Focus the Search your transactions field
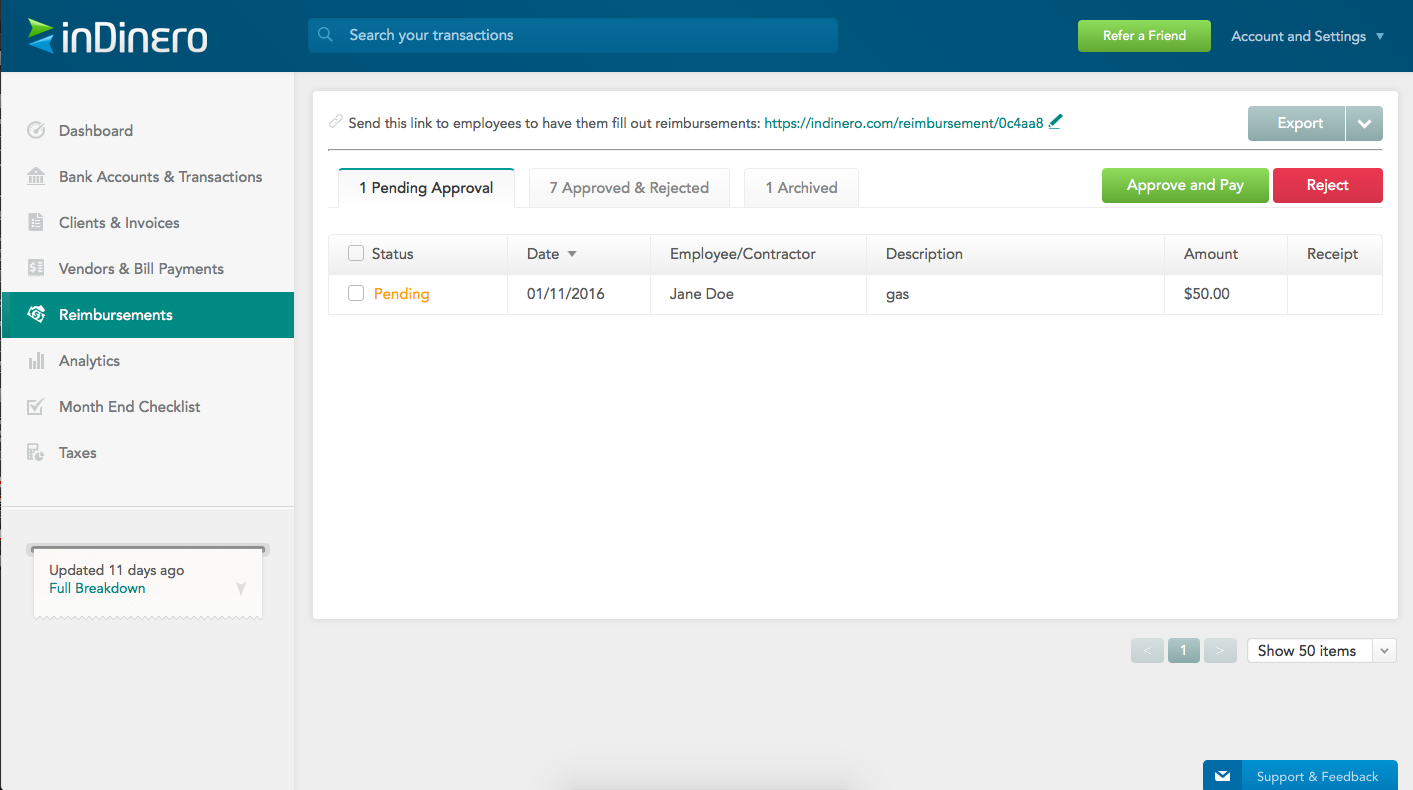This screenshot has width=1413, height=790. pyautogui.click(x=573, y=35)
